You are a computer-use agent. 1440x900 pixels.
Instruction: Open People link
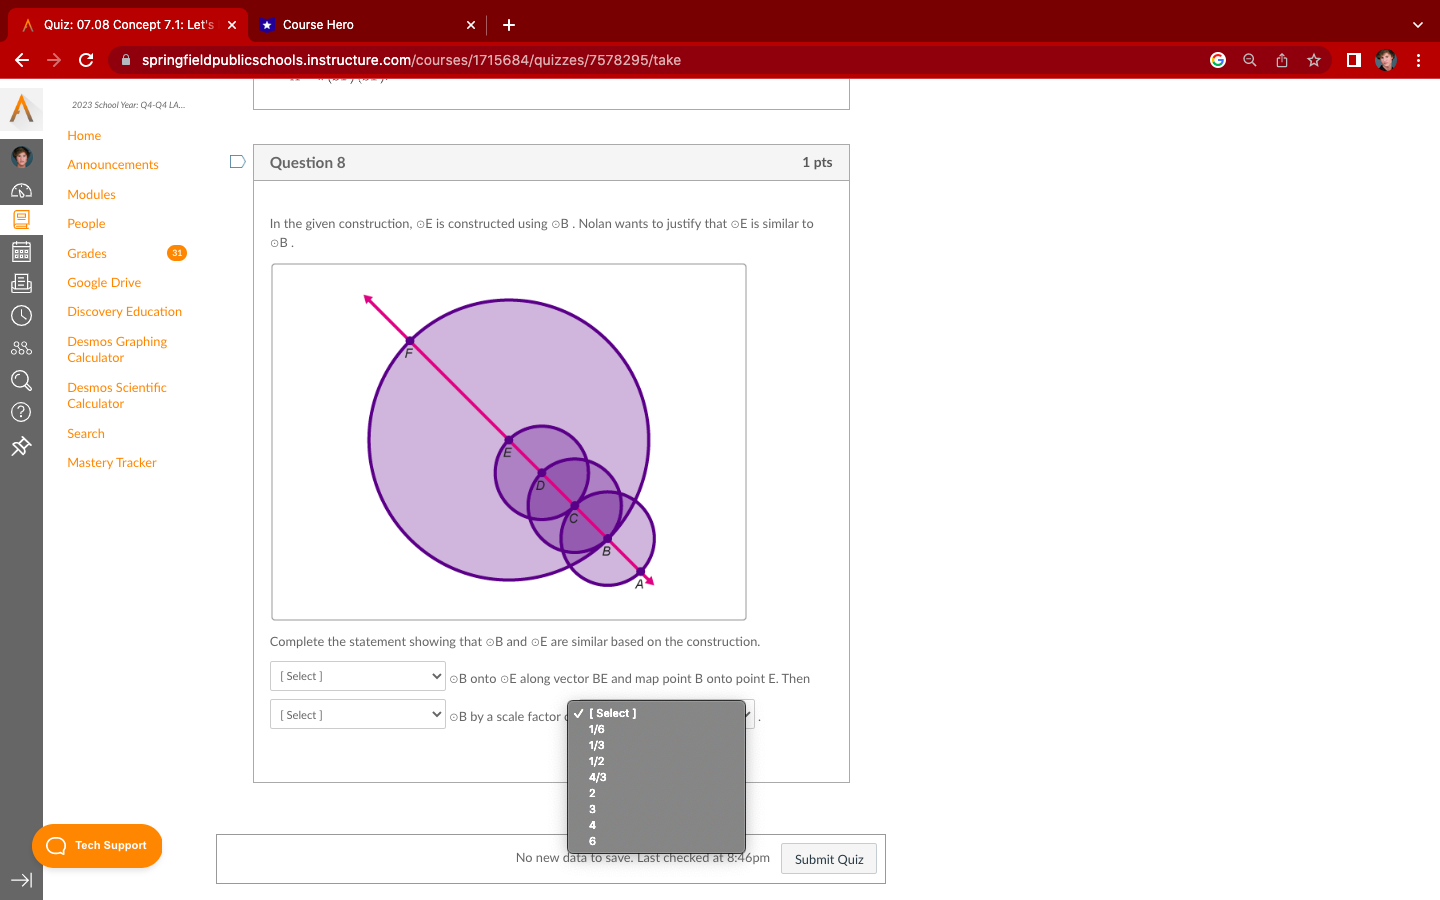tap(86, 224)
